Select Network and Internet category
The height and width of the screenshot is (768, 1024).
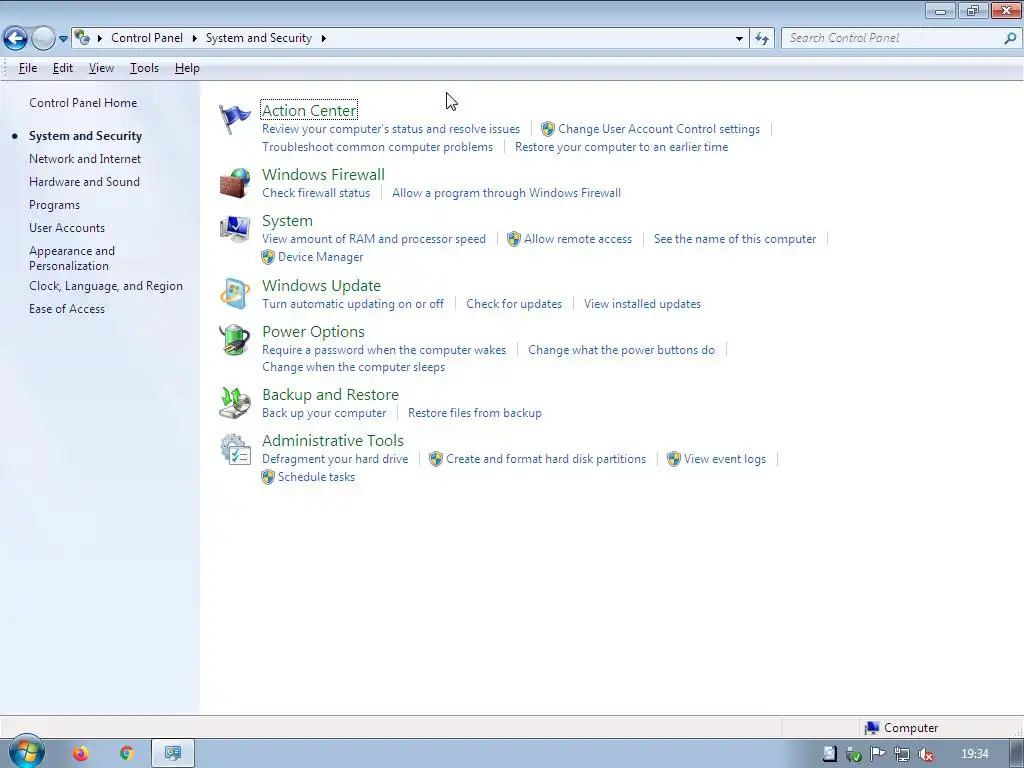tap(85, 159)
